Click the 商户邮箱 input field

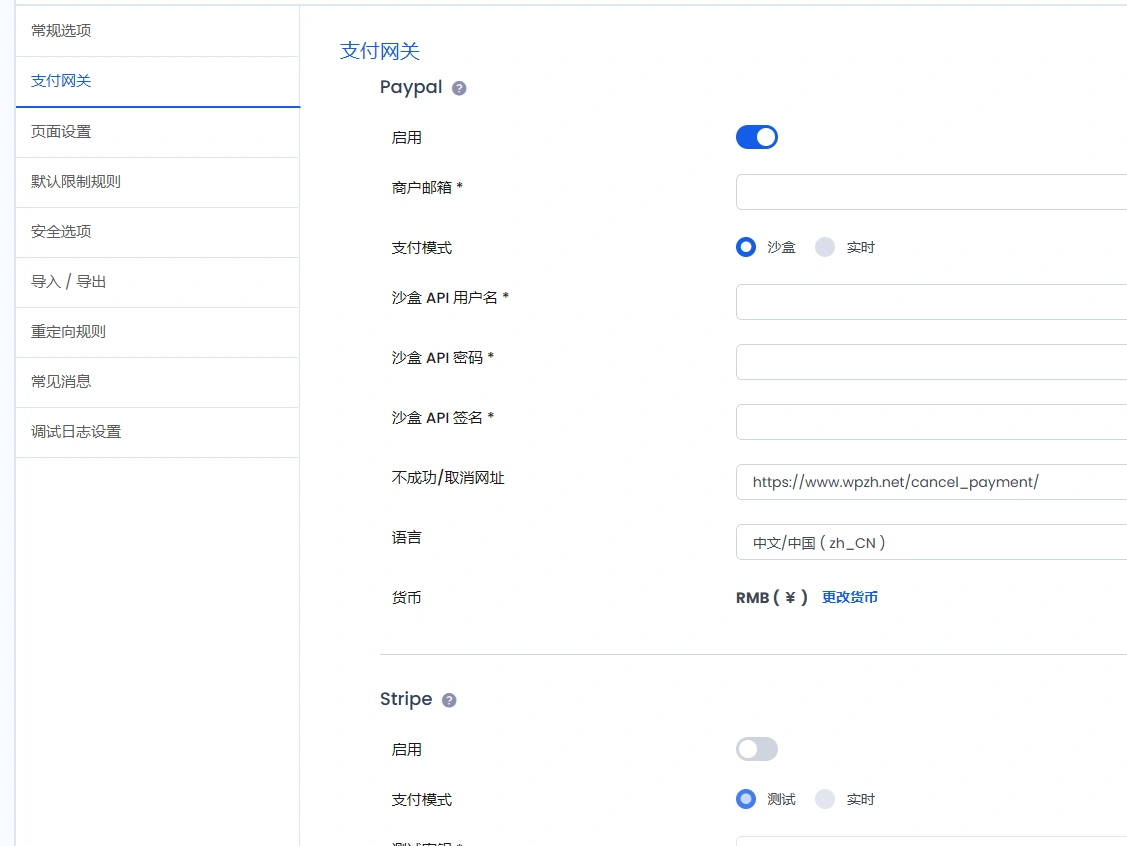coord(930,191)
